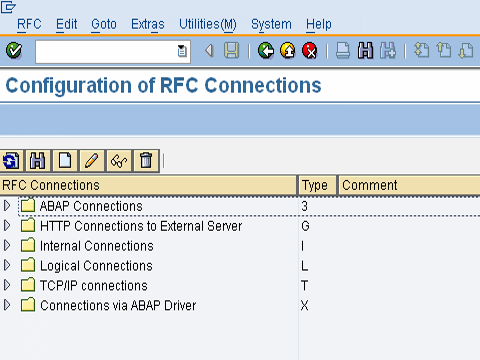This screenshot has width=480, height=360.
Task: Click the TCP/IP connections folder icon
Action: 28,285
